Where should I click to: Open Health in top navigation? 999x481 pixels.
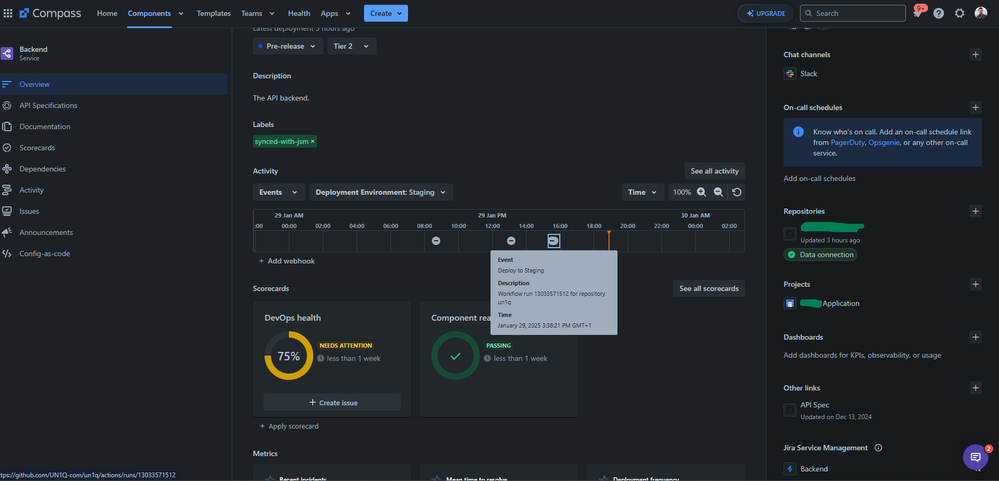(299, 13)
